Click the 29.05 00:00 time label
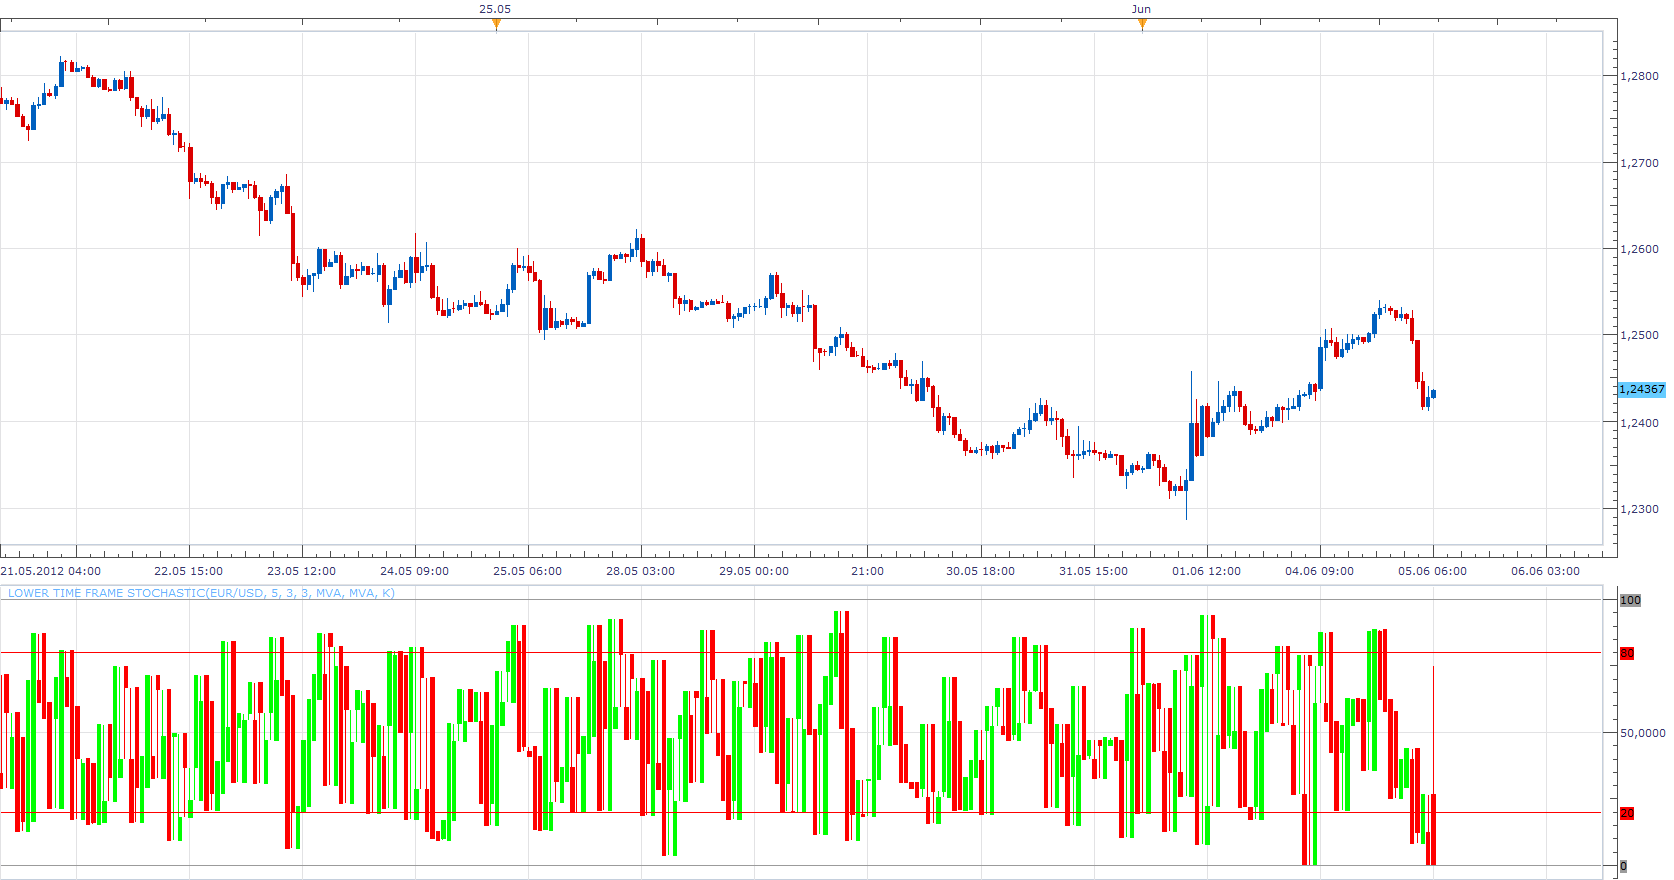The height and width of the screenshot is (880, 1674). click(754, 571)
